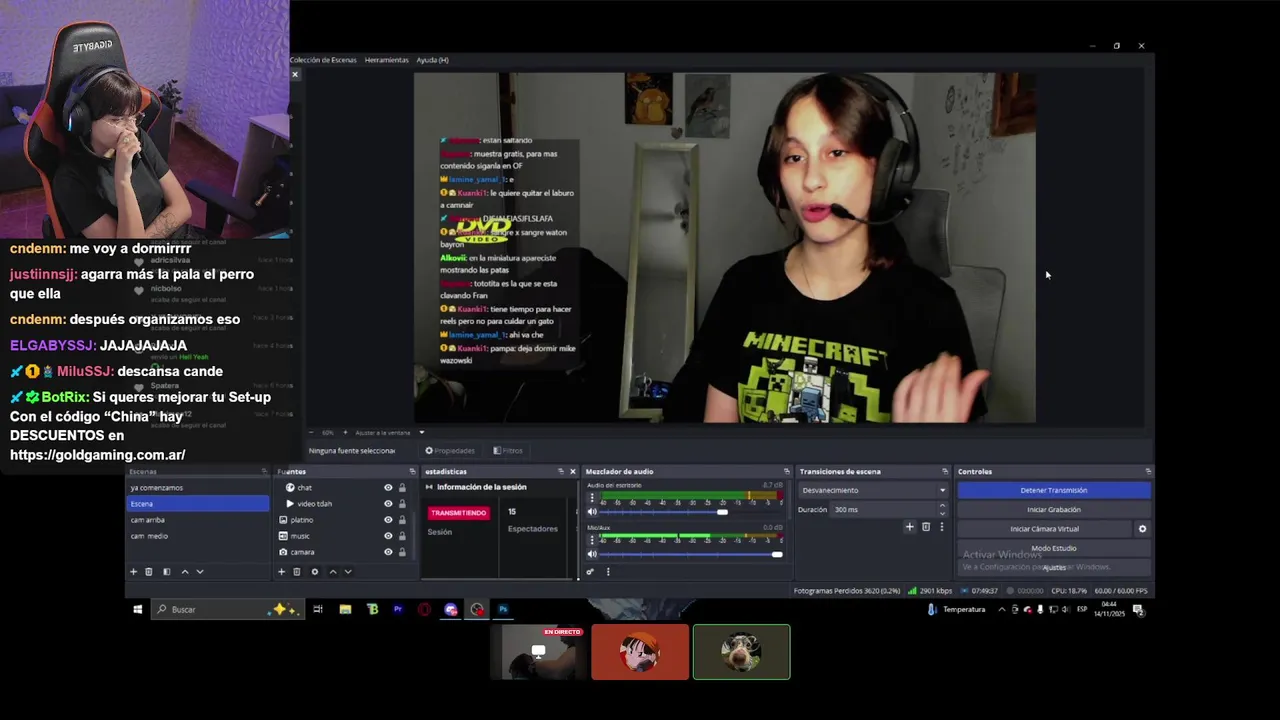Image resolution: width=1280 pixels, height=720 pixels.
Task: Click Windows Buscar search box
Action: [x=226, y=609]
